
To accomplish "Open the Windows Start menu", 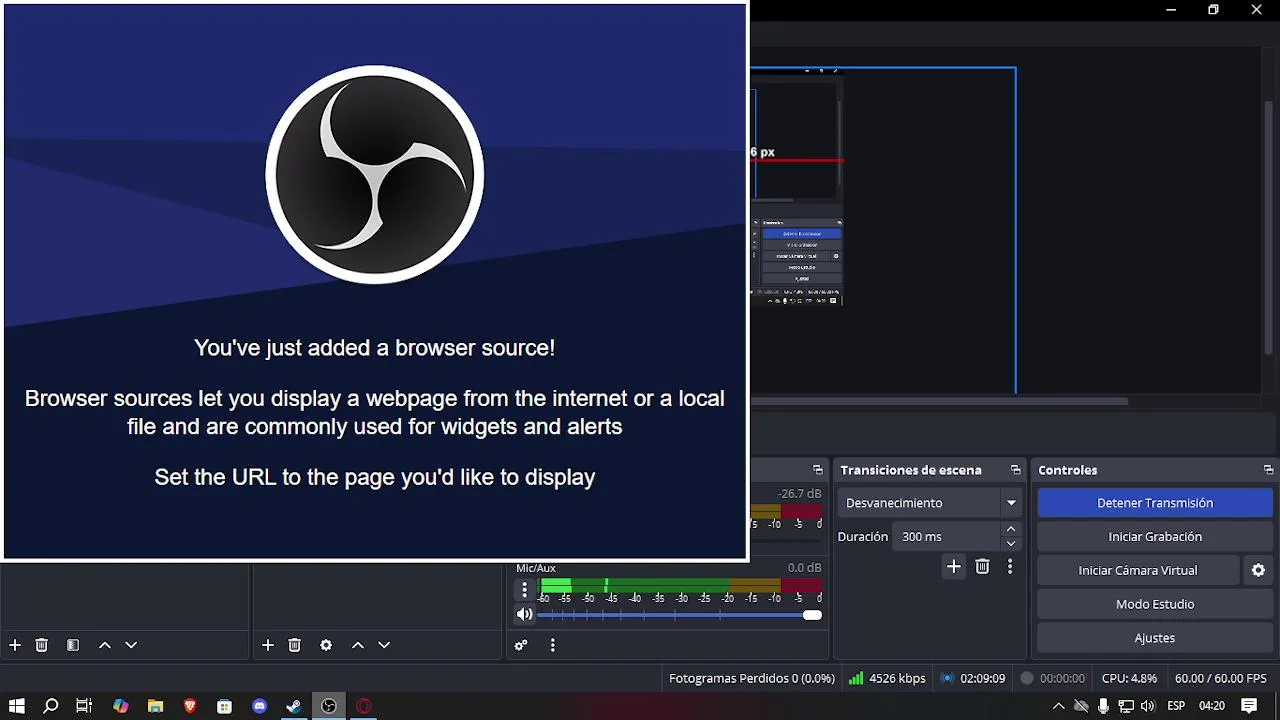I will pyautogui.click(x=16, y=706).
